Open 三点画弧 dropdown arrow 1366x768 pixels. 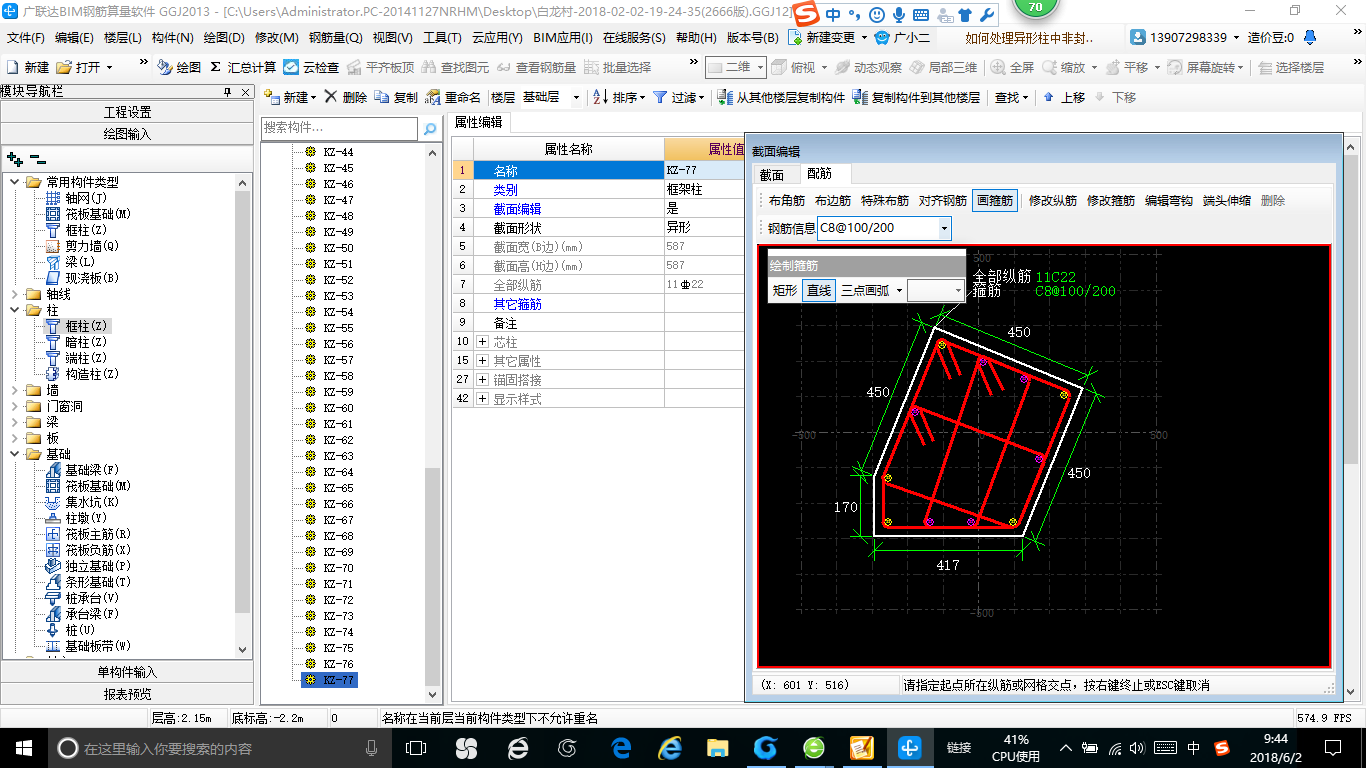(x=899, y=290)
